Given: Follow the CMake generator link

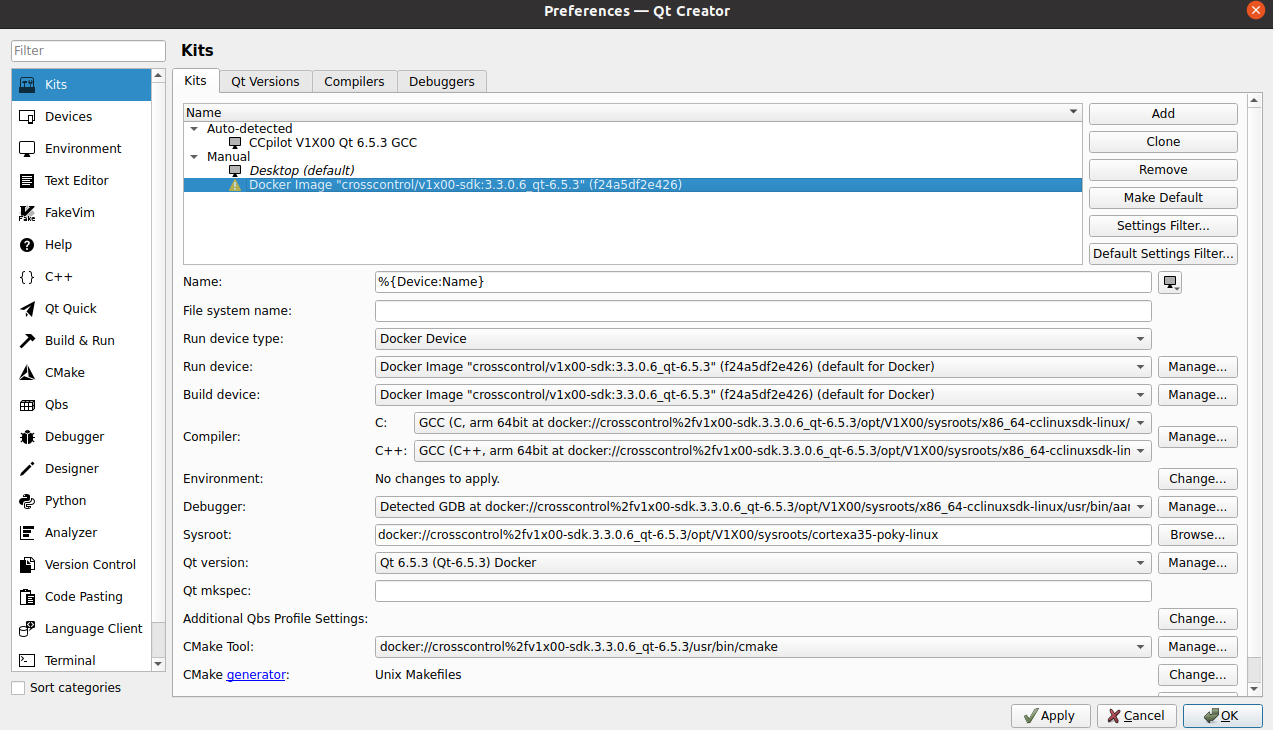Looking at the screenshot, I should click(x=256, y=675).
